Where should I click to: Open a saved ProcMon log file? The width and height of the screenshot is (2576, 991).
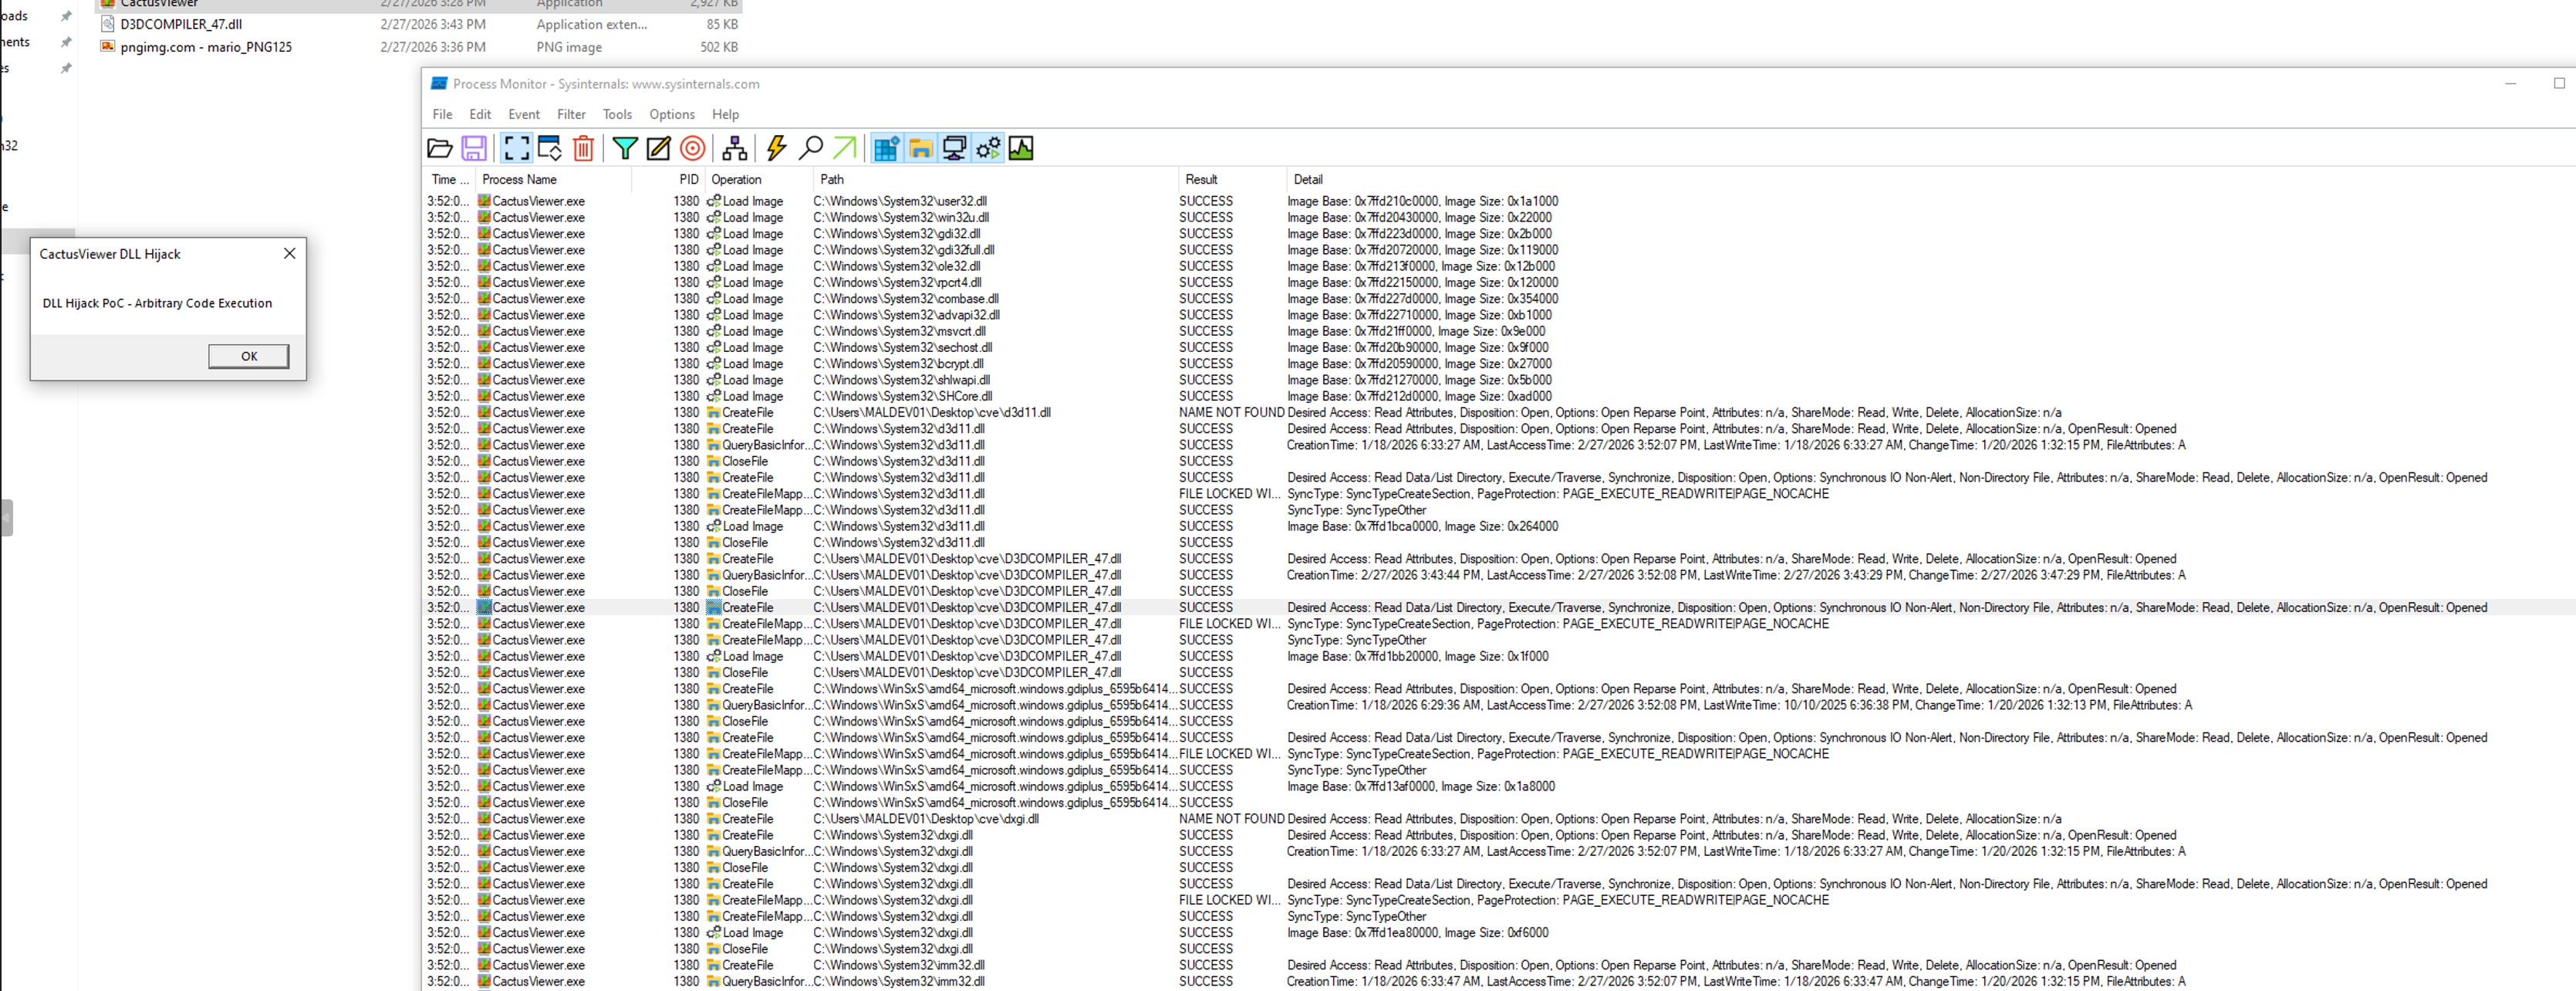441,148
